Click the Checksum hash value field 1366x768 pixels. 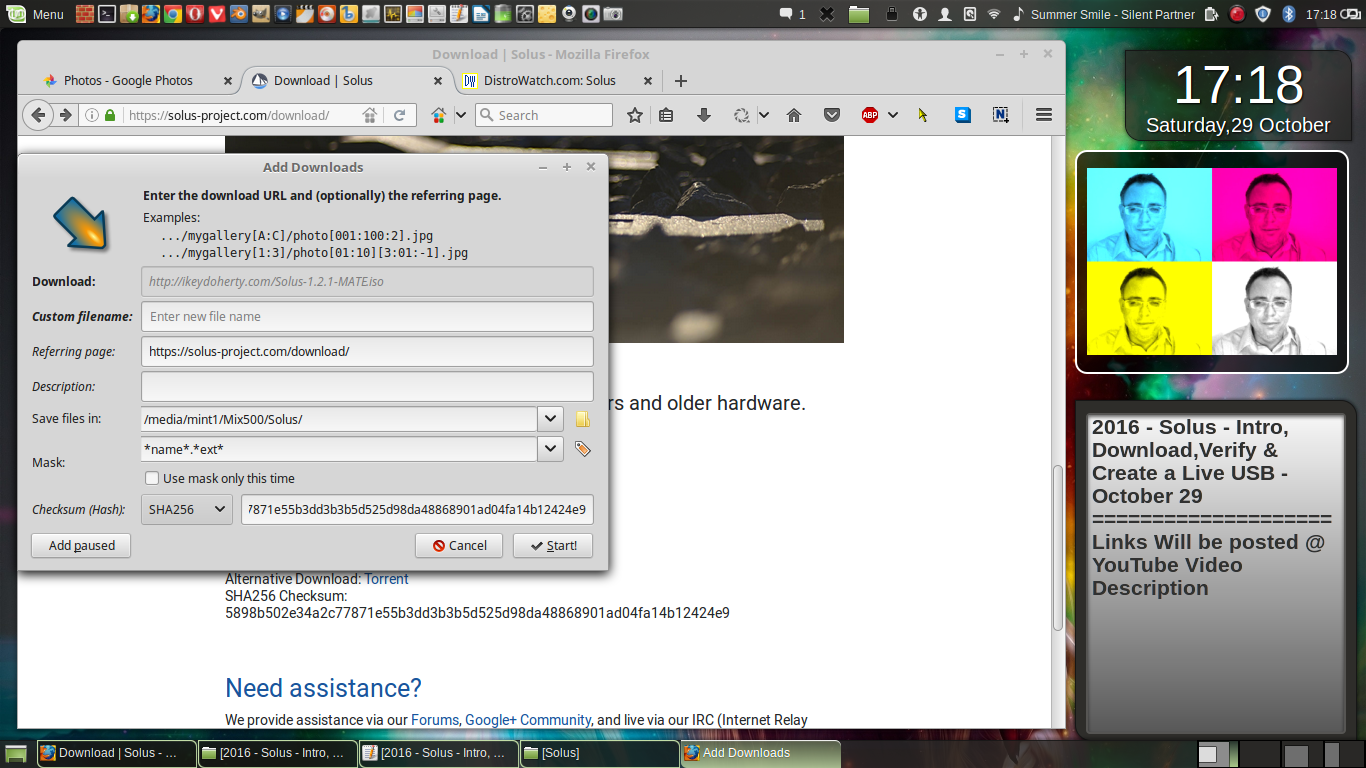417,509
